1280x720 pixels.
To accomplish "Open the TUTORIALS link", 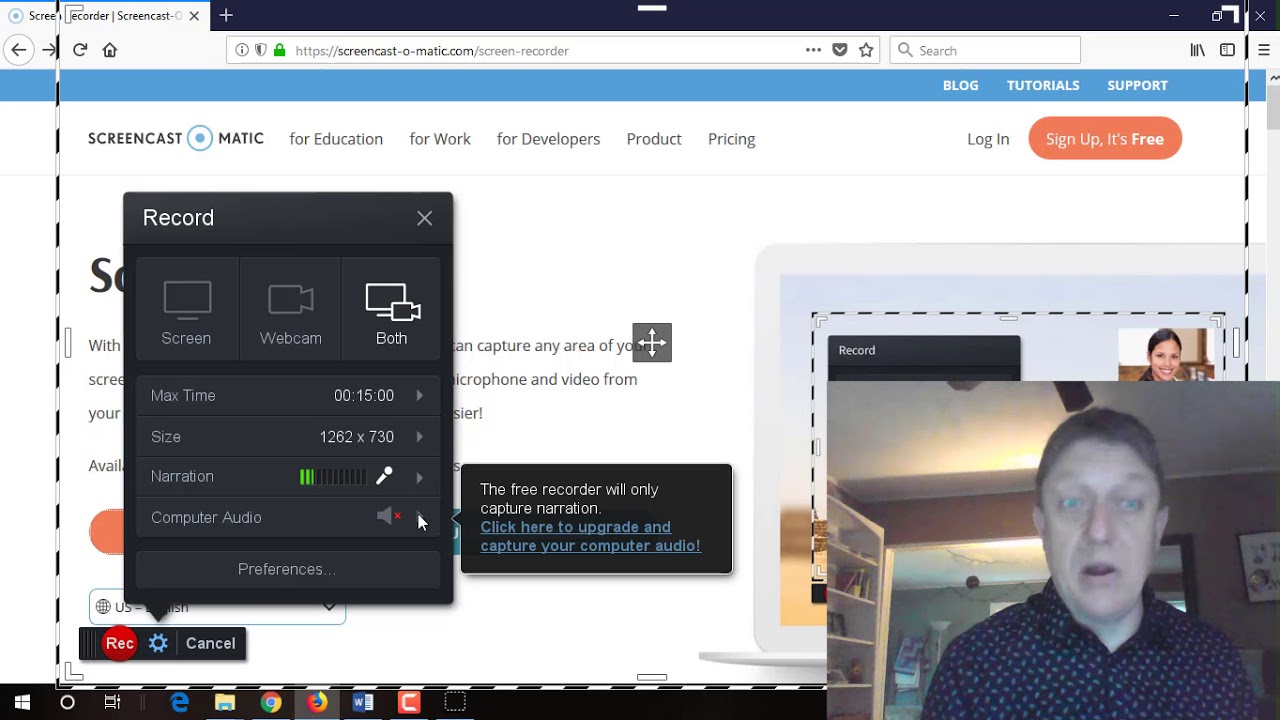I will 1043,85.
